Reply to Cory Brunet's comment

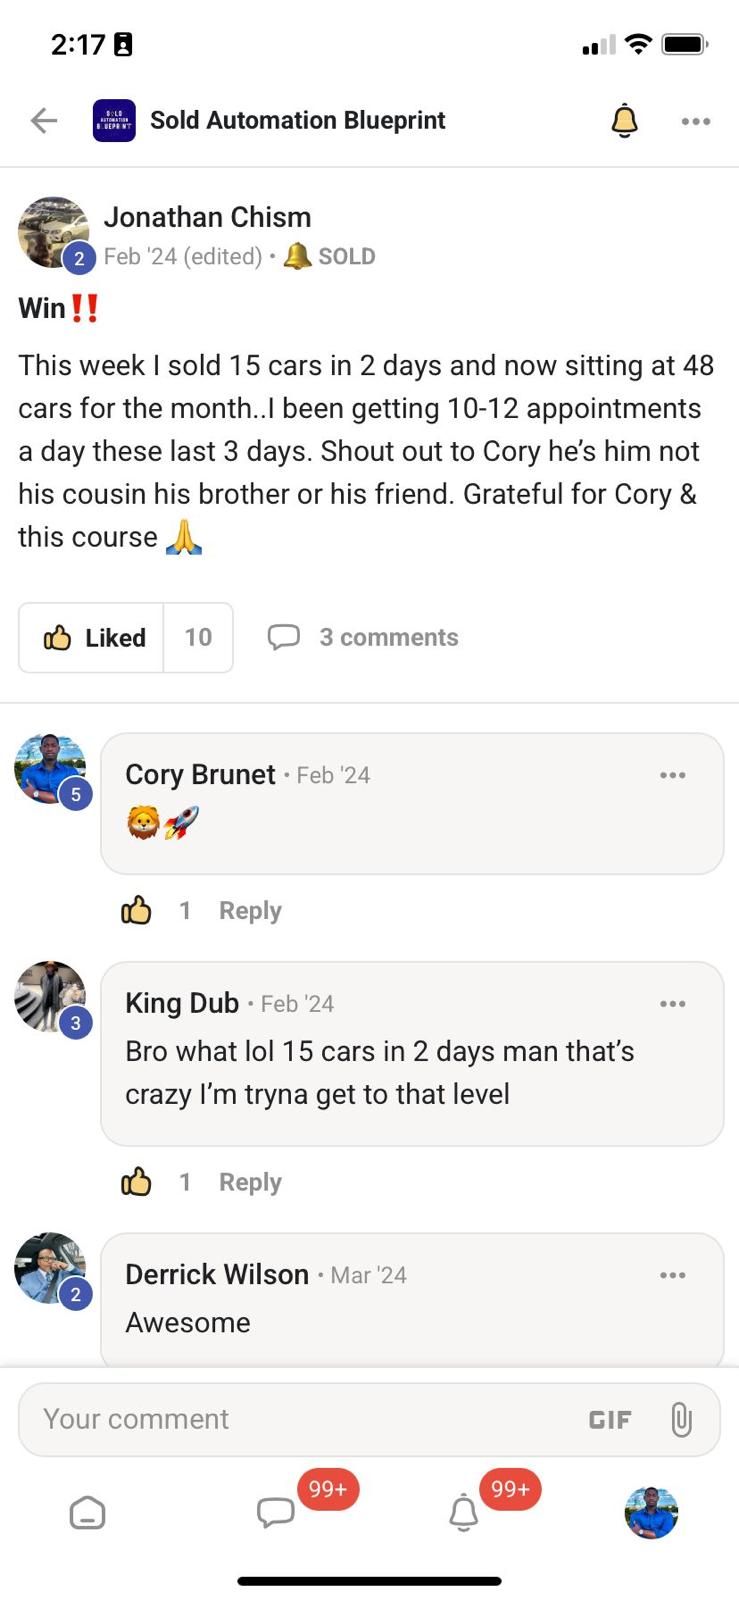(x=250, y=911)
